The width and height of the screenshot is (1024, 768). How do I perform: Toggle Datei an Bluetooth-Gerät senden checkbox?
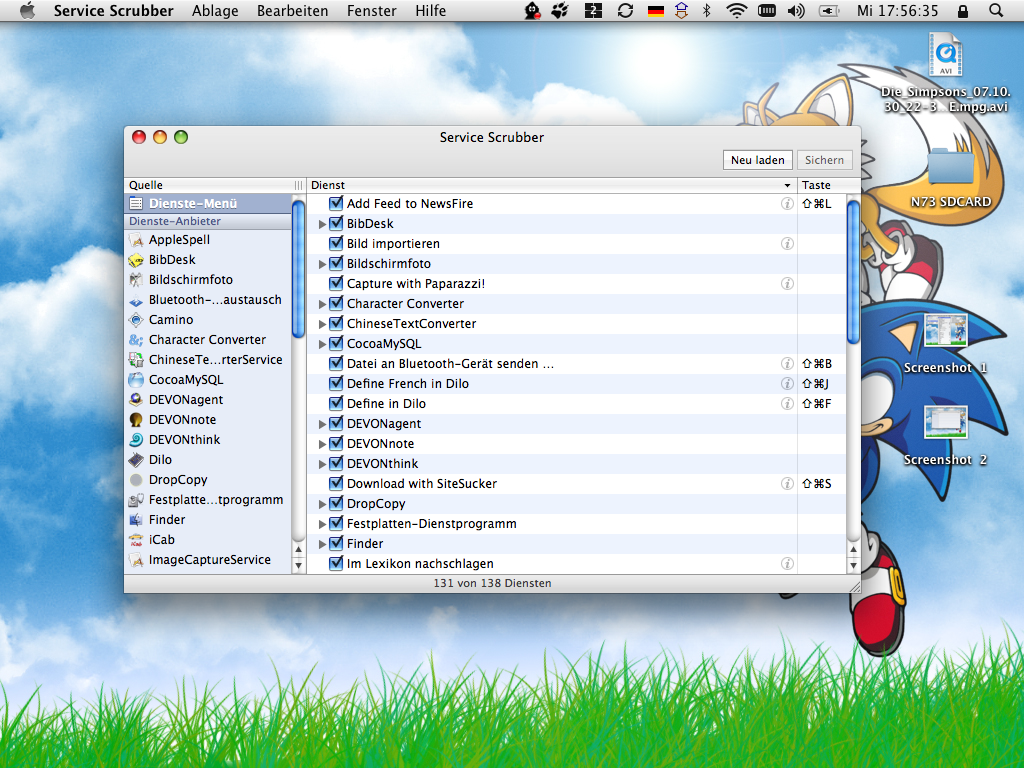336,363
